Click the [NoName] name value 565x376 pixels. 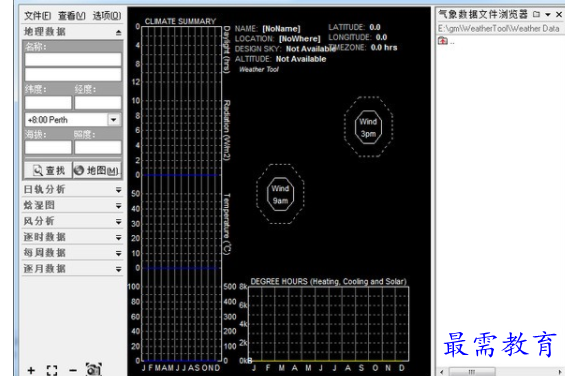point(281,28)
